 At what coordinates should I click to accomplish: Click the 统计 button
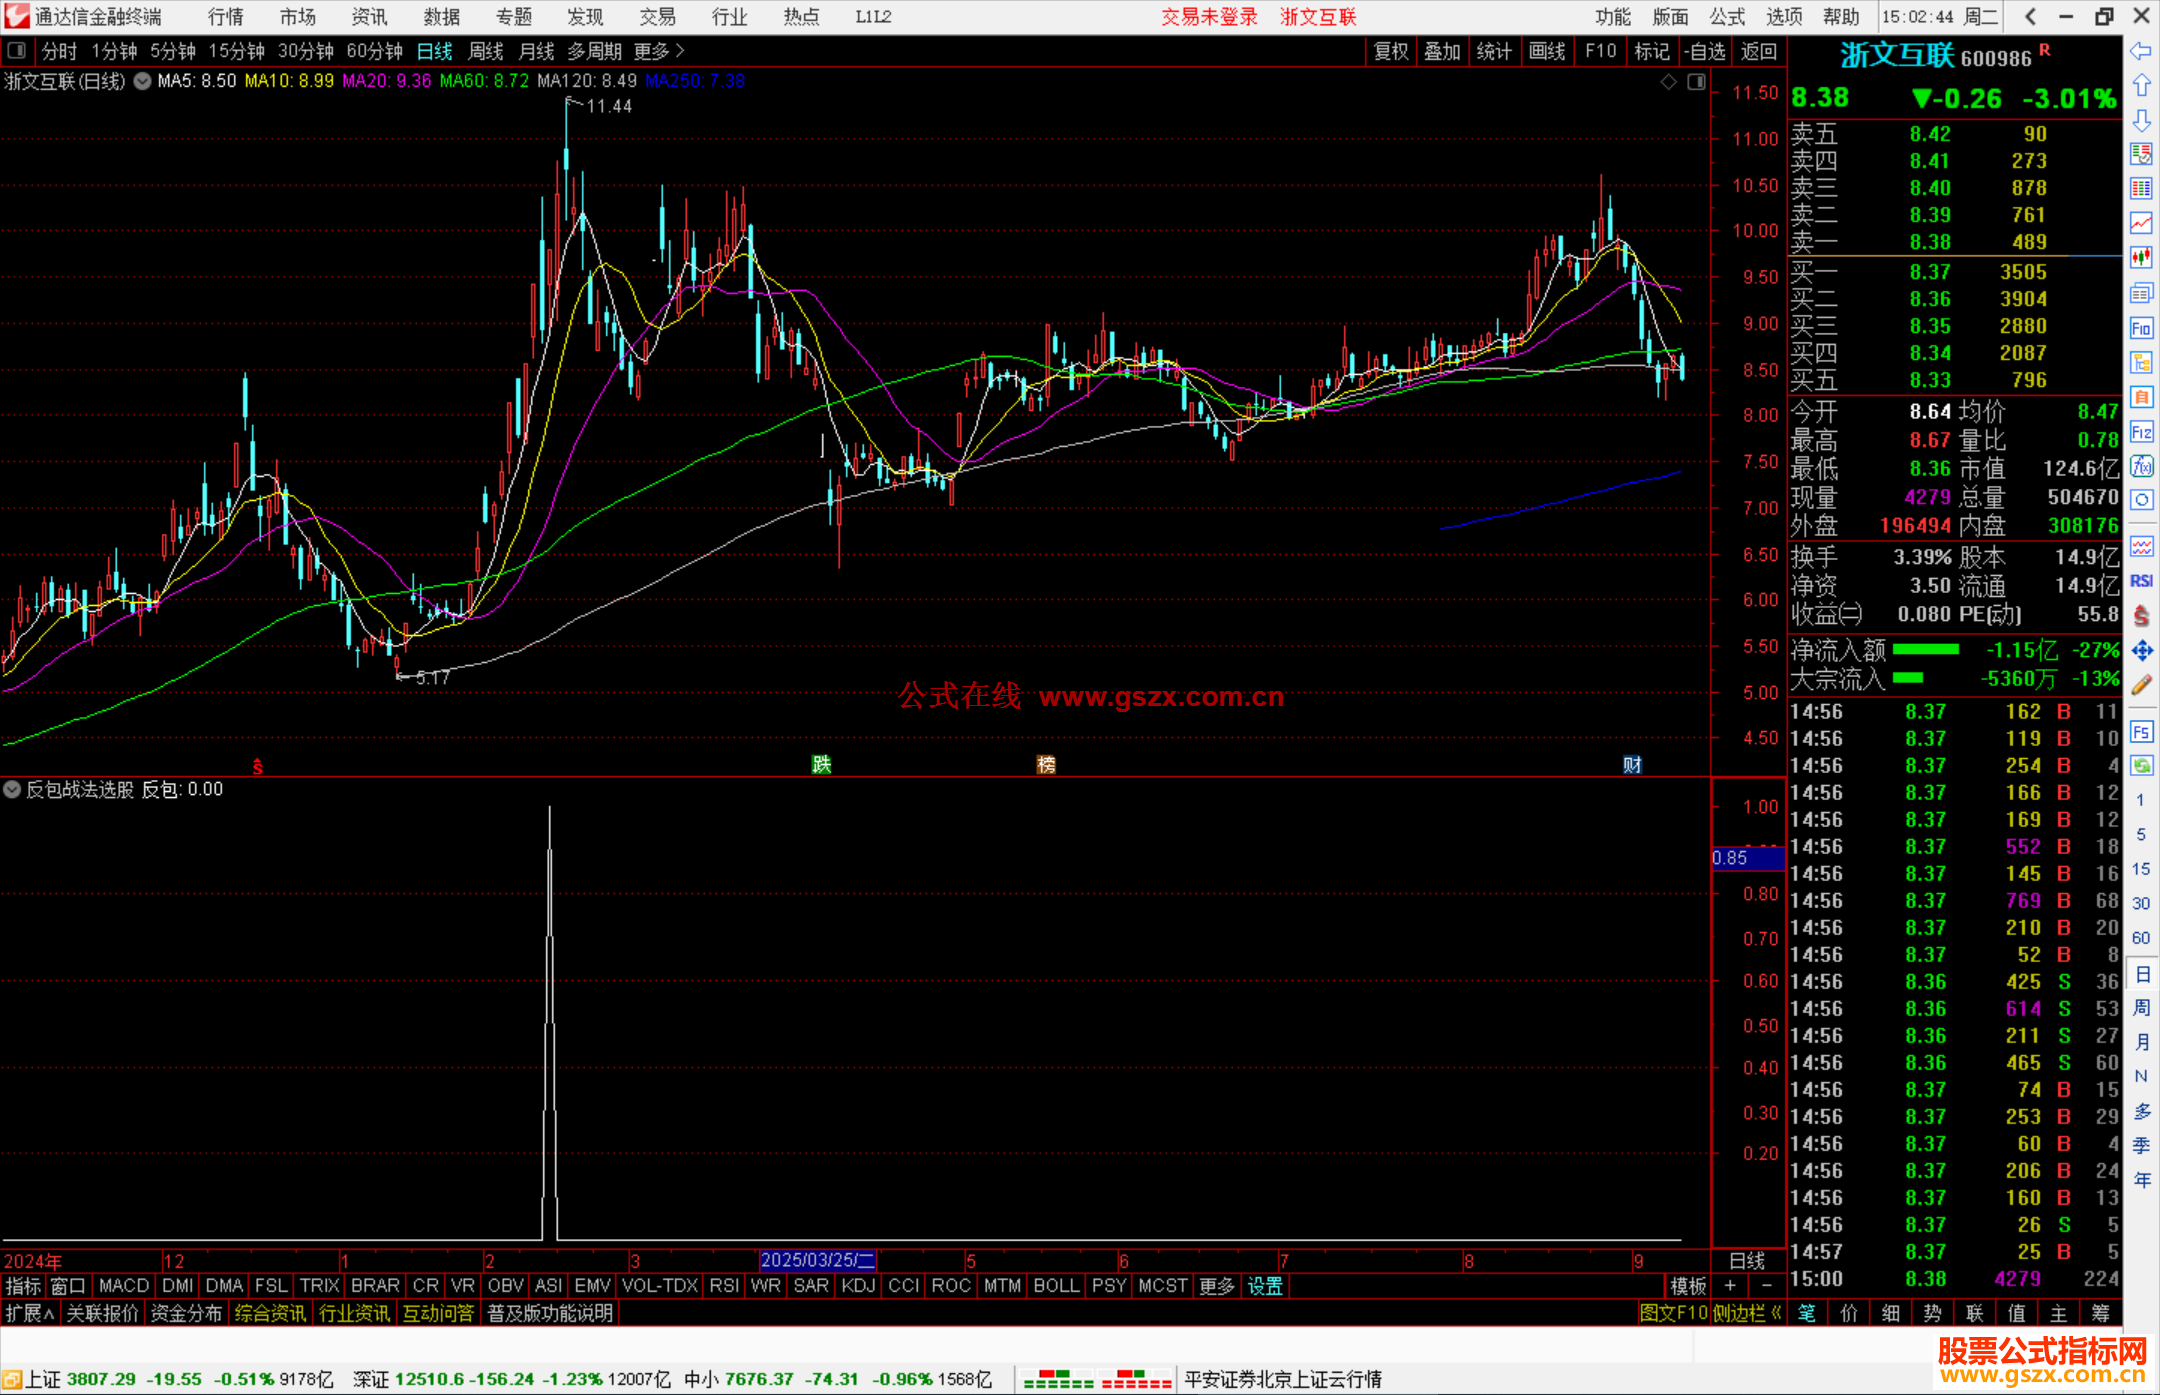1494,51
